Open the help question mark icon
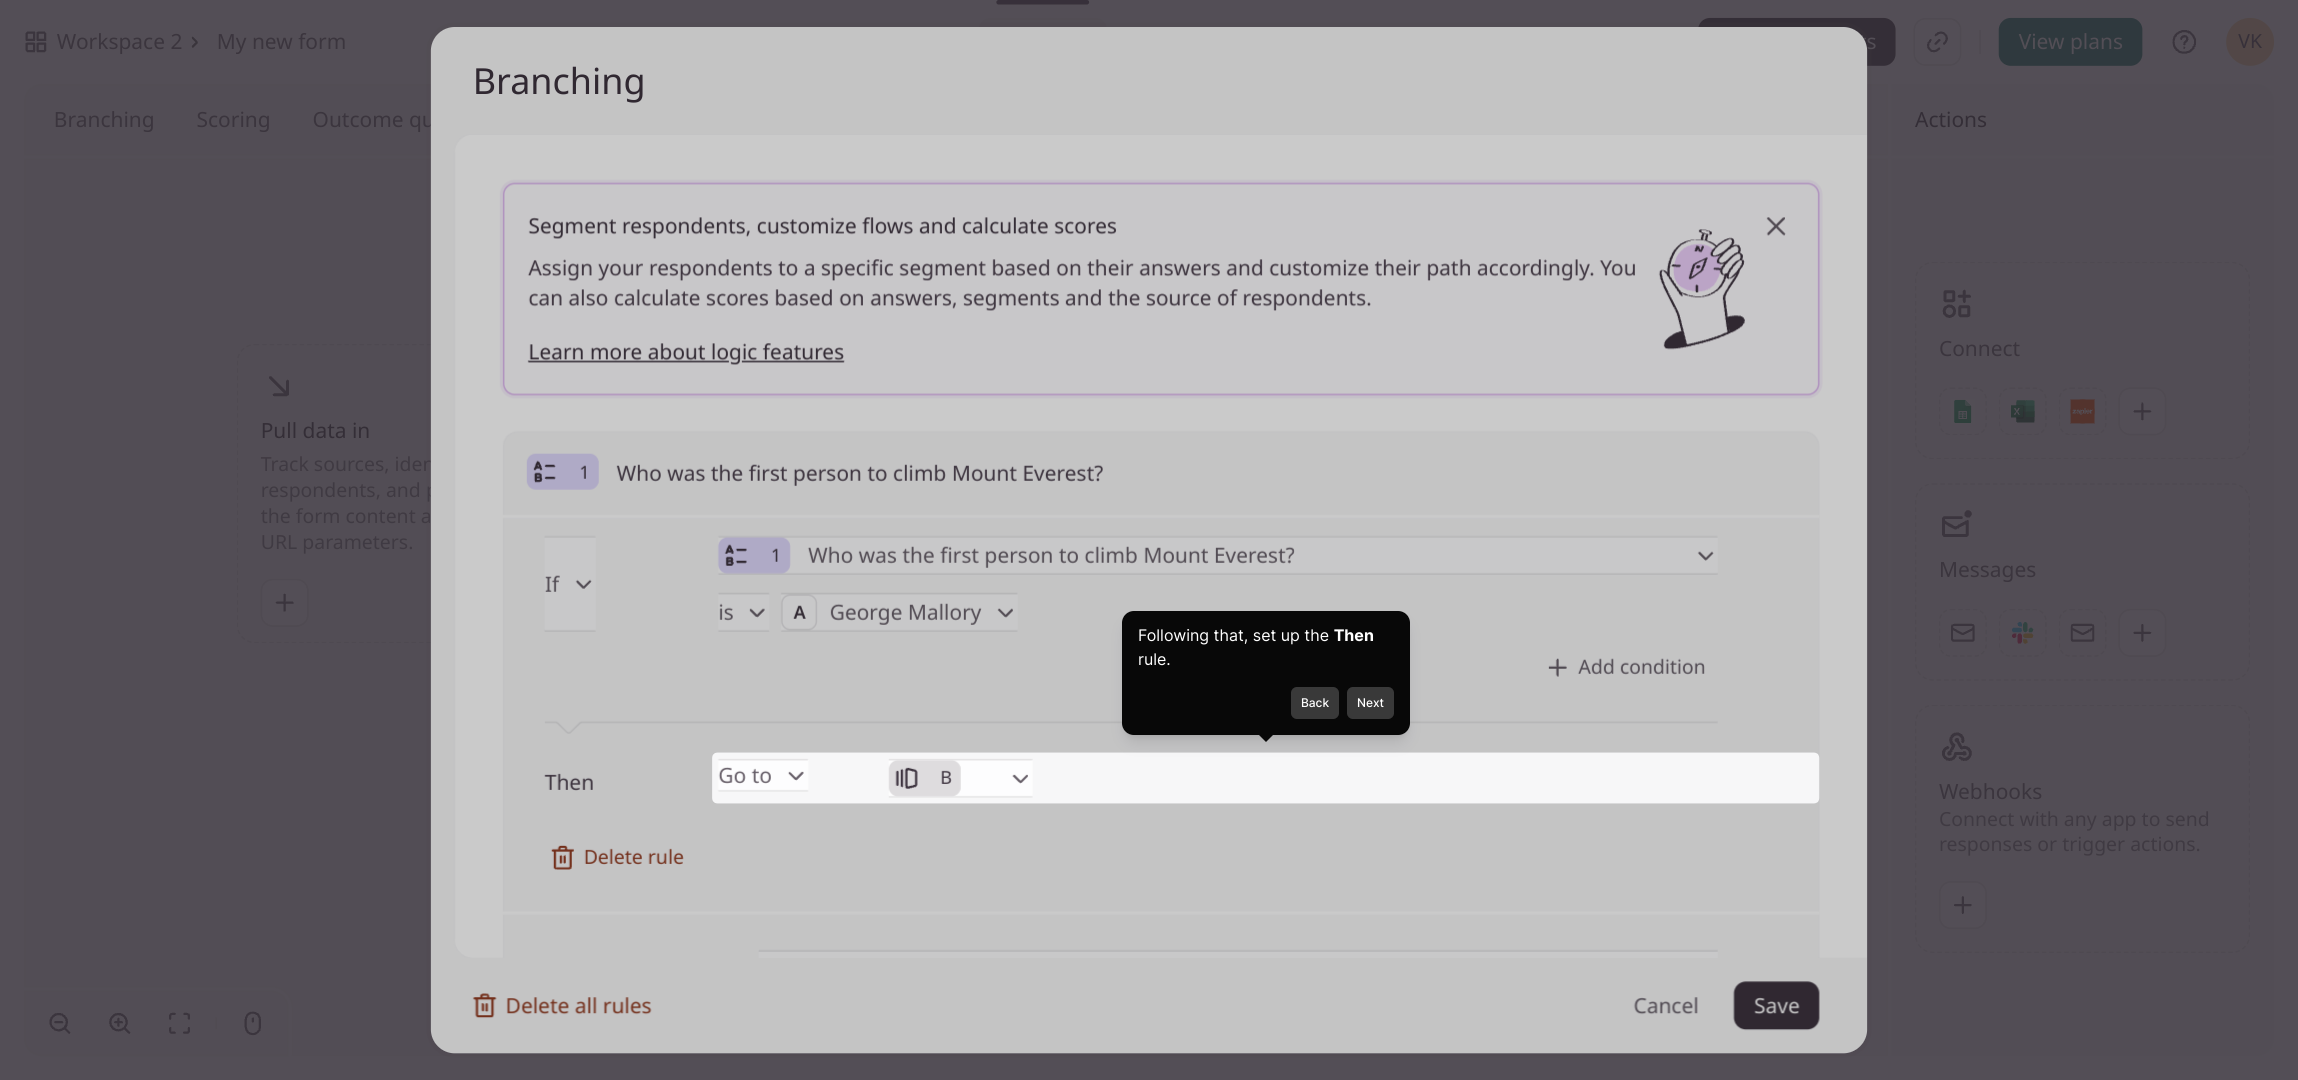2298x1080 pixels. pyautogui.click(x=2184, y=42)
